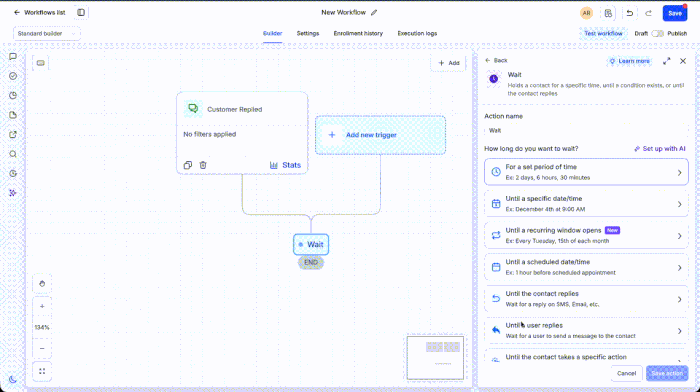Save the workflow

tap(675, 13)
